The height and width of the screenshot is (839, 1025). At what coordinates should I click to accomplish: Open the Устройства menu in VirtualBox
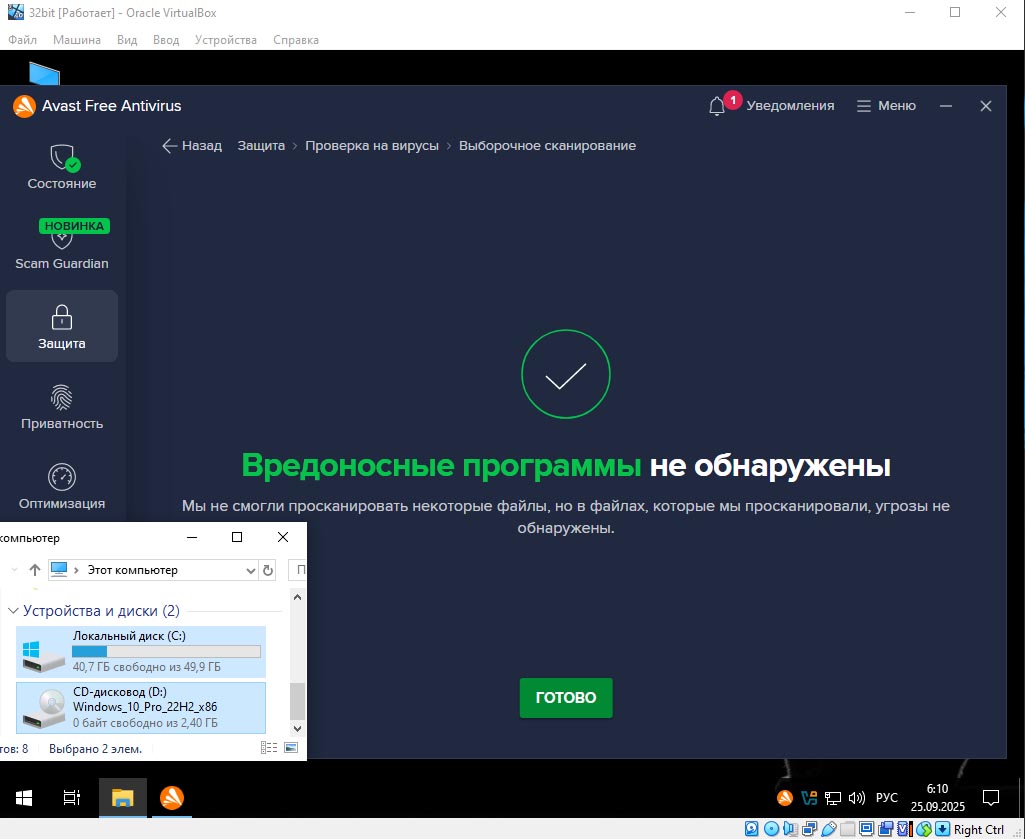pos(225,40)
